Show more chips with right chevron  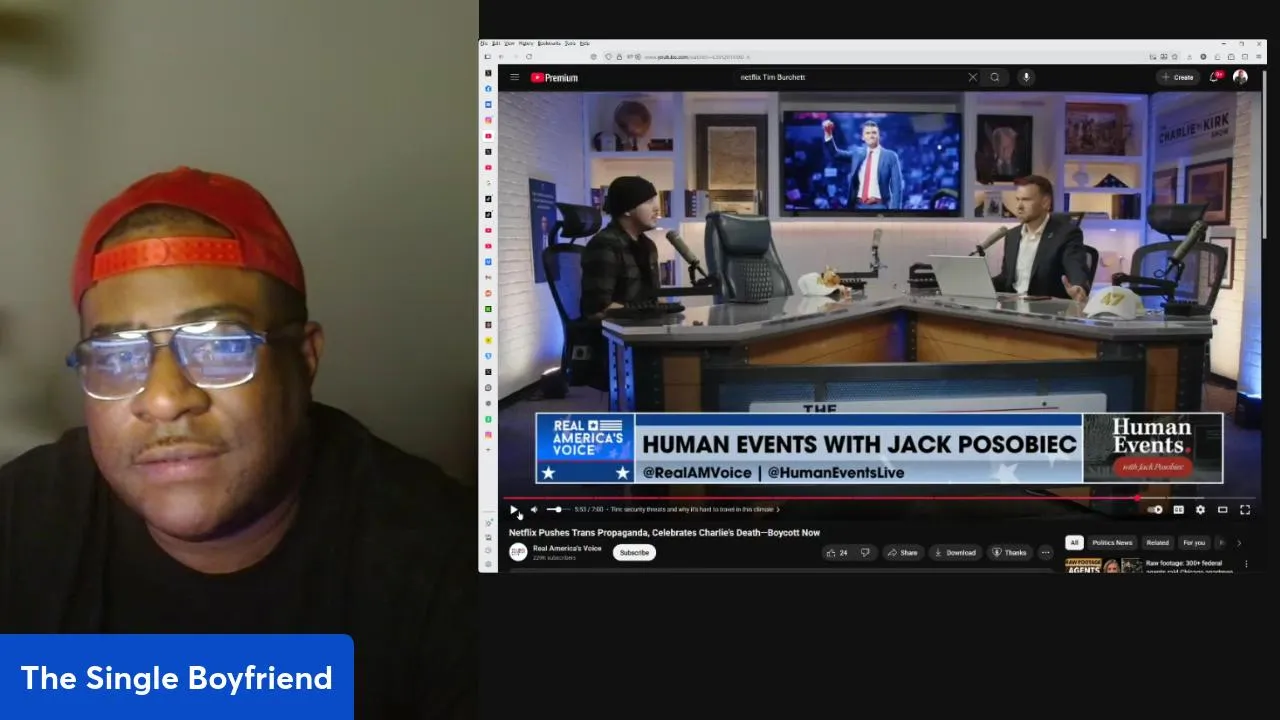click(x=1239, y=542)
